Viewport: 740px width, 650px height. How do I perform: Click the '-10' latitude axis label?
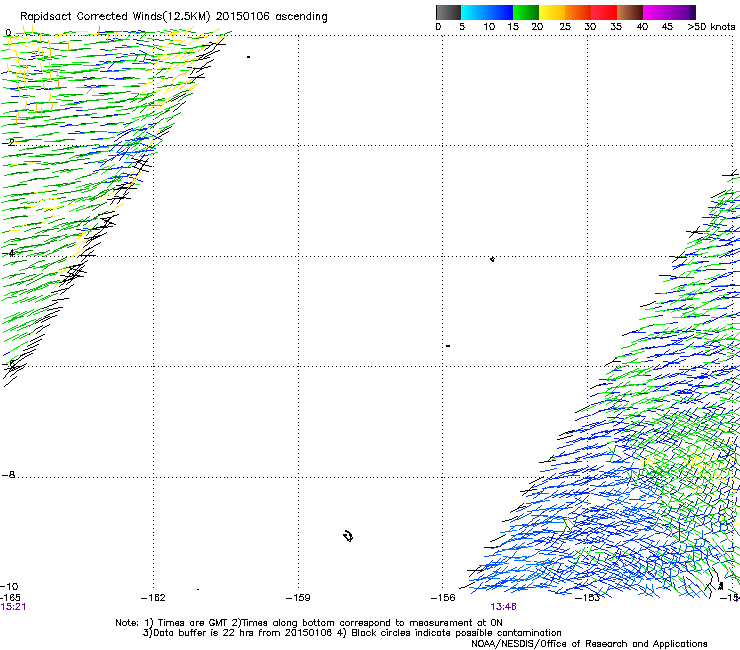(x=9, y=586)
